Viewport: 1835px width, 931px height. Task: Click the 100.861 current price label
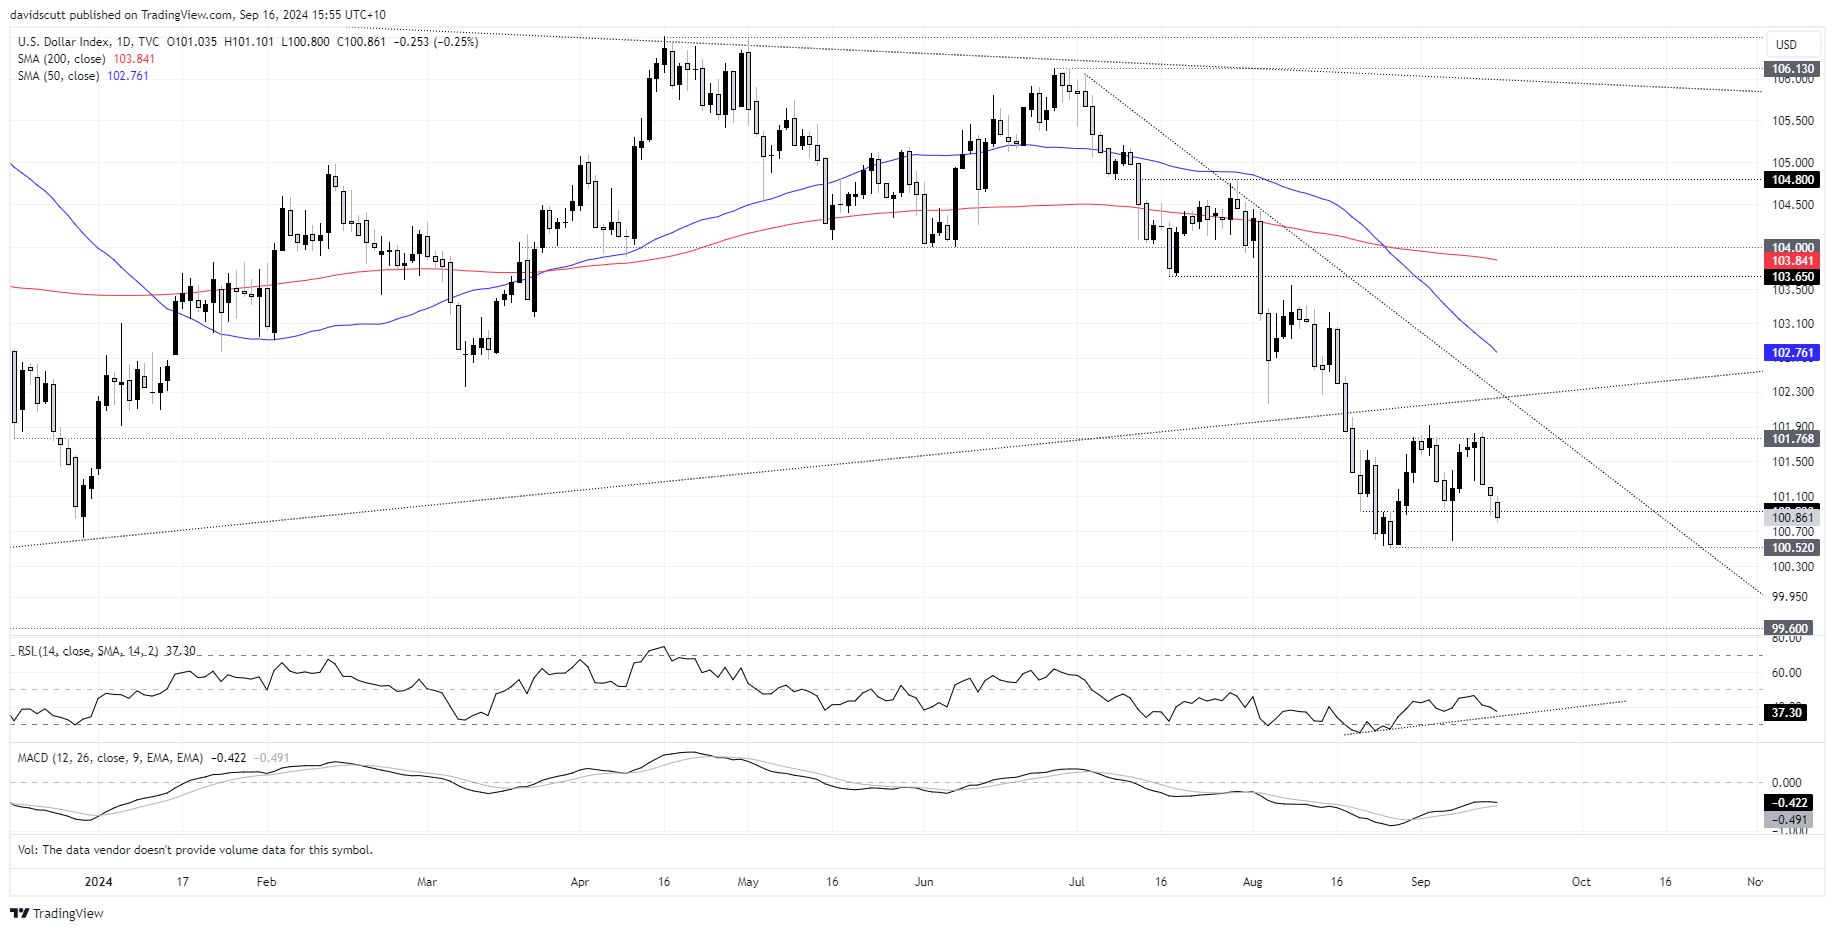coord(1792,518)
